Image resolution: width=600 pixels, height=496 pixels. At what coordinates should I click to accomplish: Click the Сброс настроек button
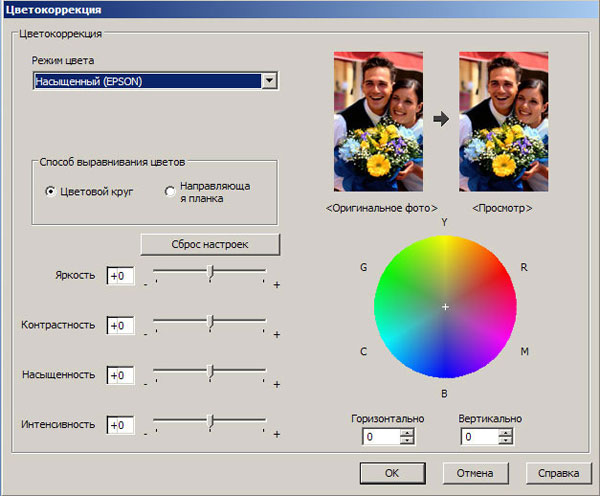(x=210, y=245)
